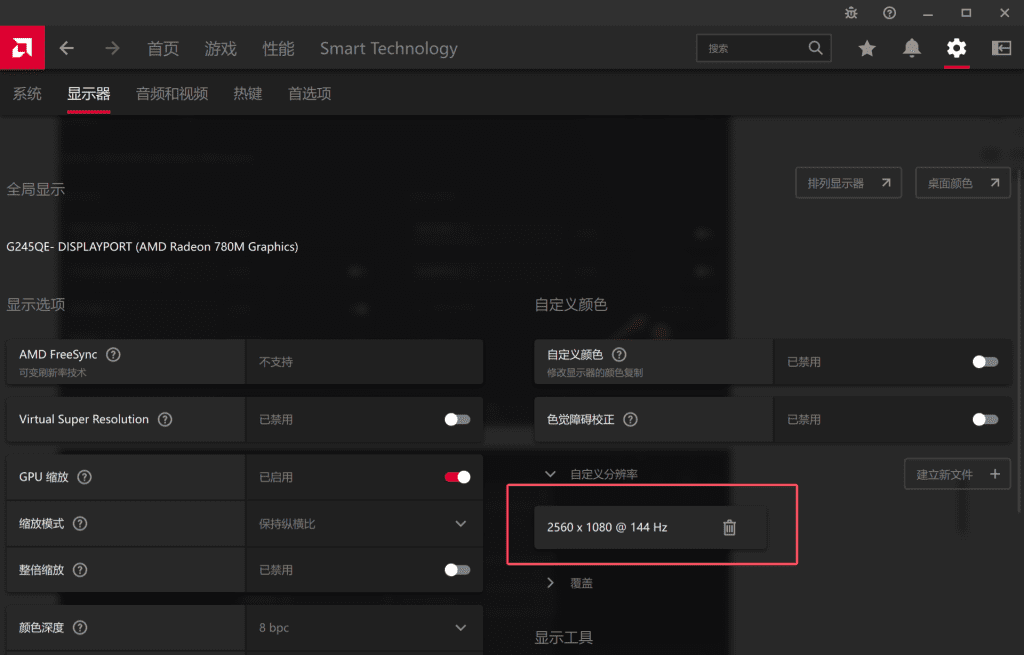Click the AMD logo home icon
This screenshot has height=655, width=1024.
22,48
